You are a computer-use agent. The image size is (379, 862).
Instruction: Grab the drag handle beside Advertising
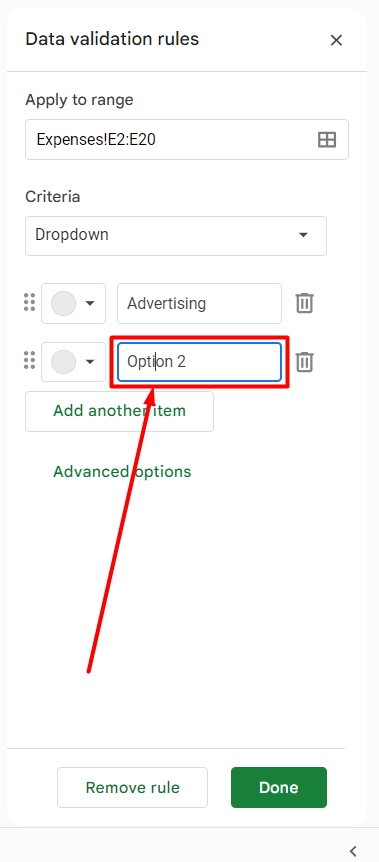point(30,303)
